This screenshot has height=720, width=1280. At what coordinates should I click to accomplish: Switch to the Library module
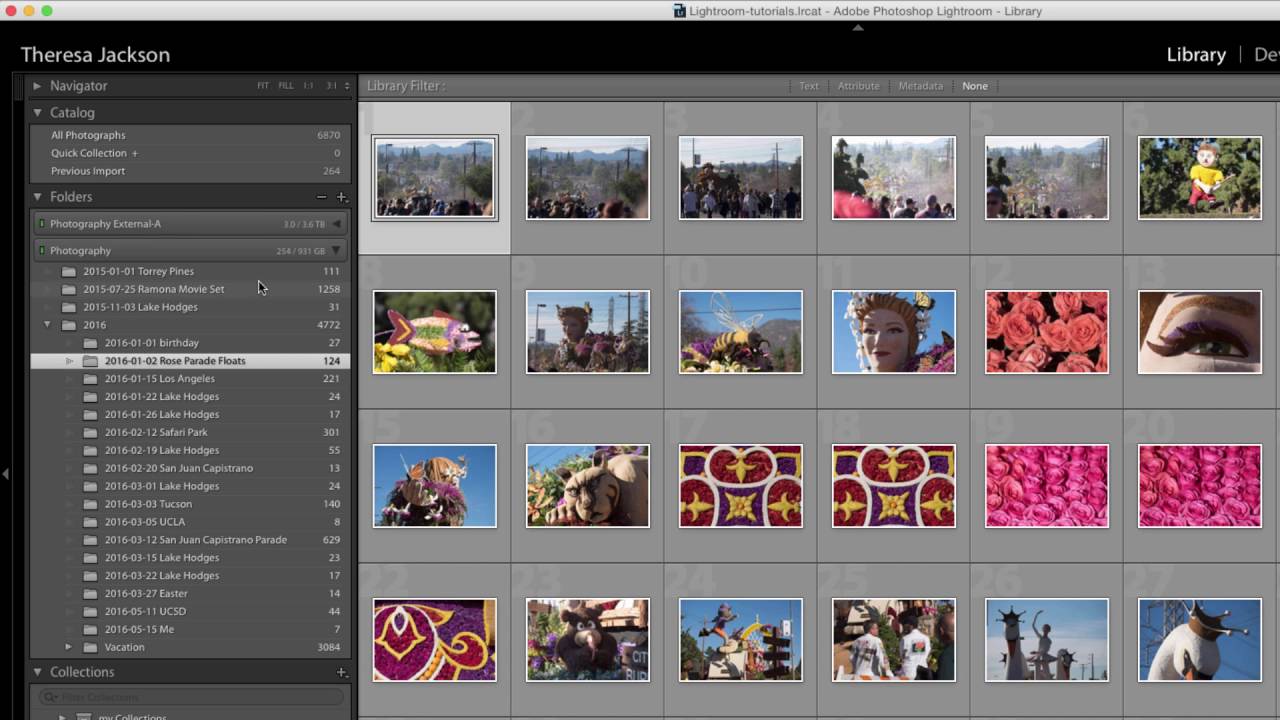[x=1196, y=55]
